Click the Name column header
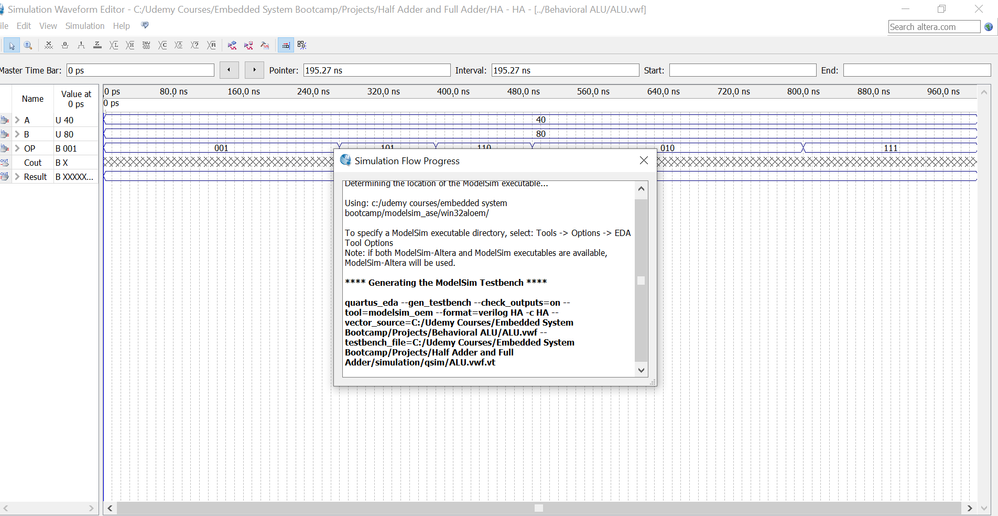 [x=32, y=99]
